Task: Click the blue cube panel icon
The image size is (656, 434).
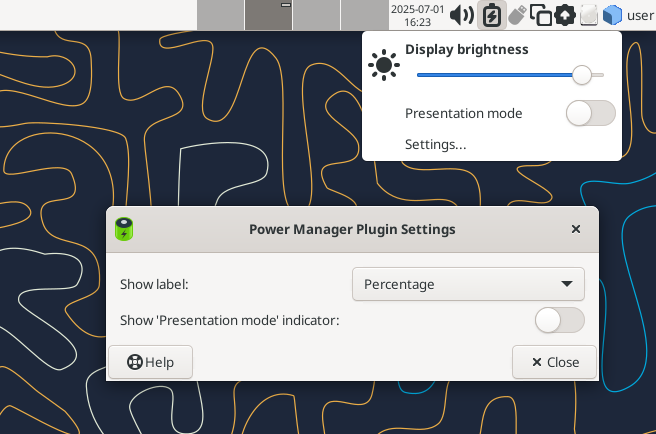Action: pyautogui.click(x=612, y=15)
